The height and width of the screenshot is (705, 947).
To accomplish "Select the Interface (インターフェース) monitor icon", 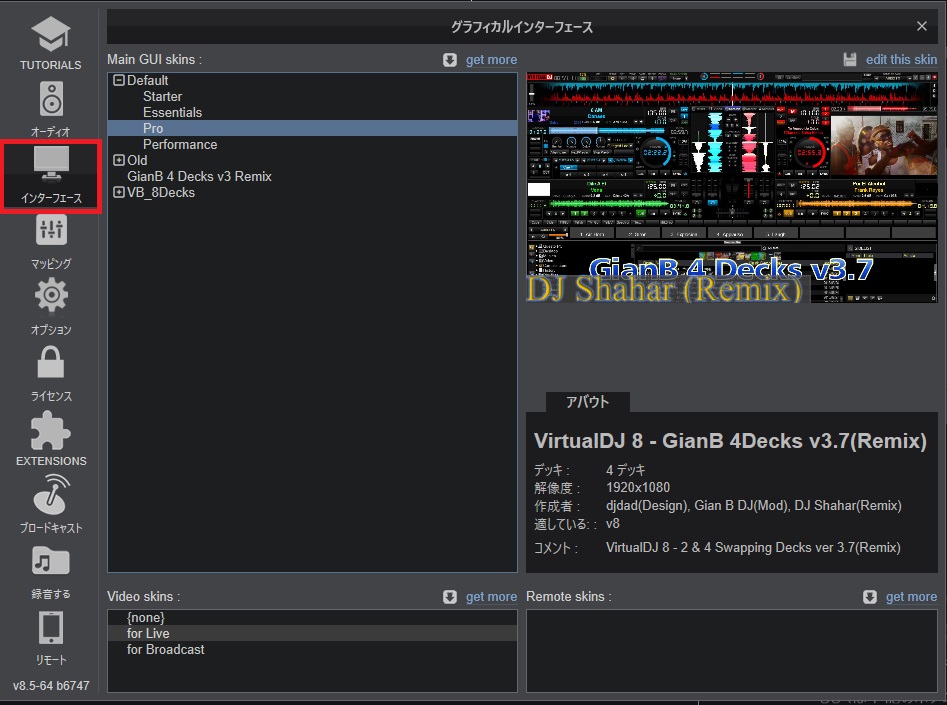I will (x=51, y=164).
